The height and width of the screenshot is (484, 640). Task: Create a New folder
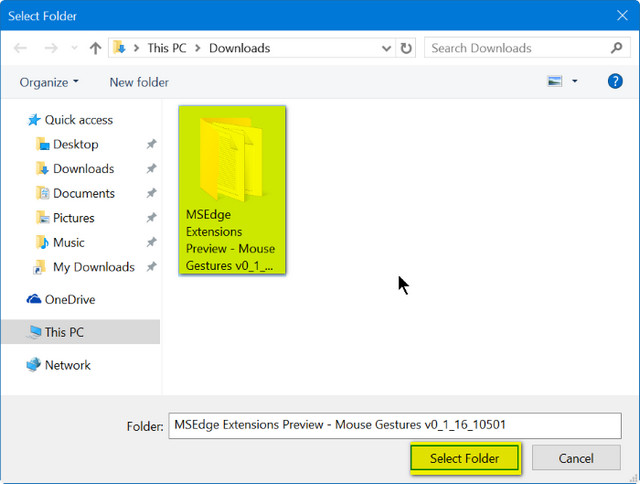[x=139, y=82]
